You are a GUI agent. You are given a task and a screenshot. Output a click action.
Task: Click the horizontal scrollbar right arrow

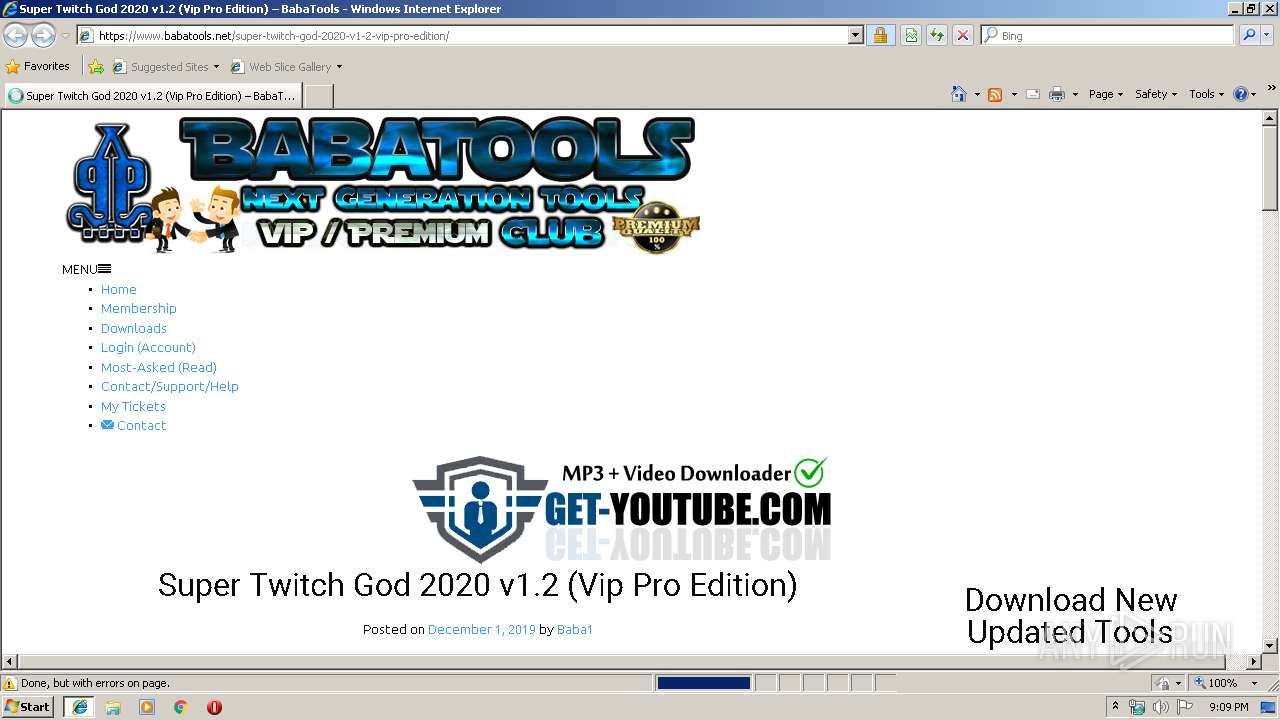pyautogui.click(x=1254, y=662)
